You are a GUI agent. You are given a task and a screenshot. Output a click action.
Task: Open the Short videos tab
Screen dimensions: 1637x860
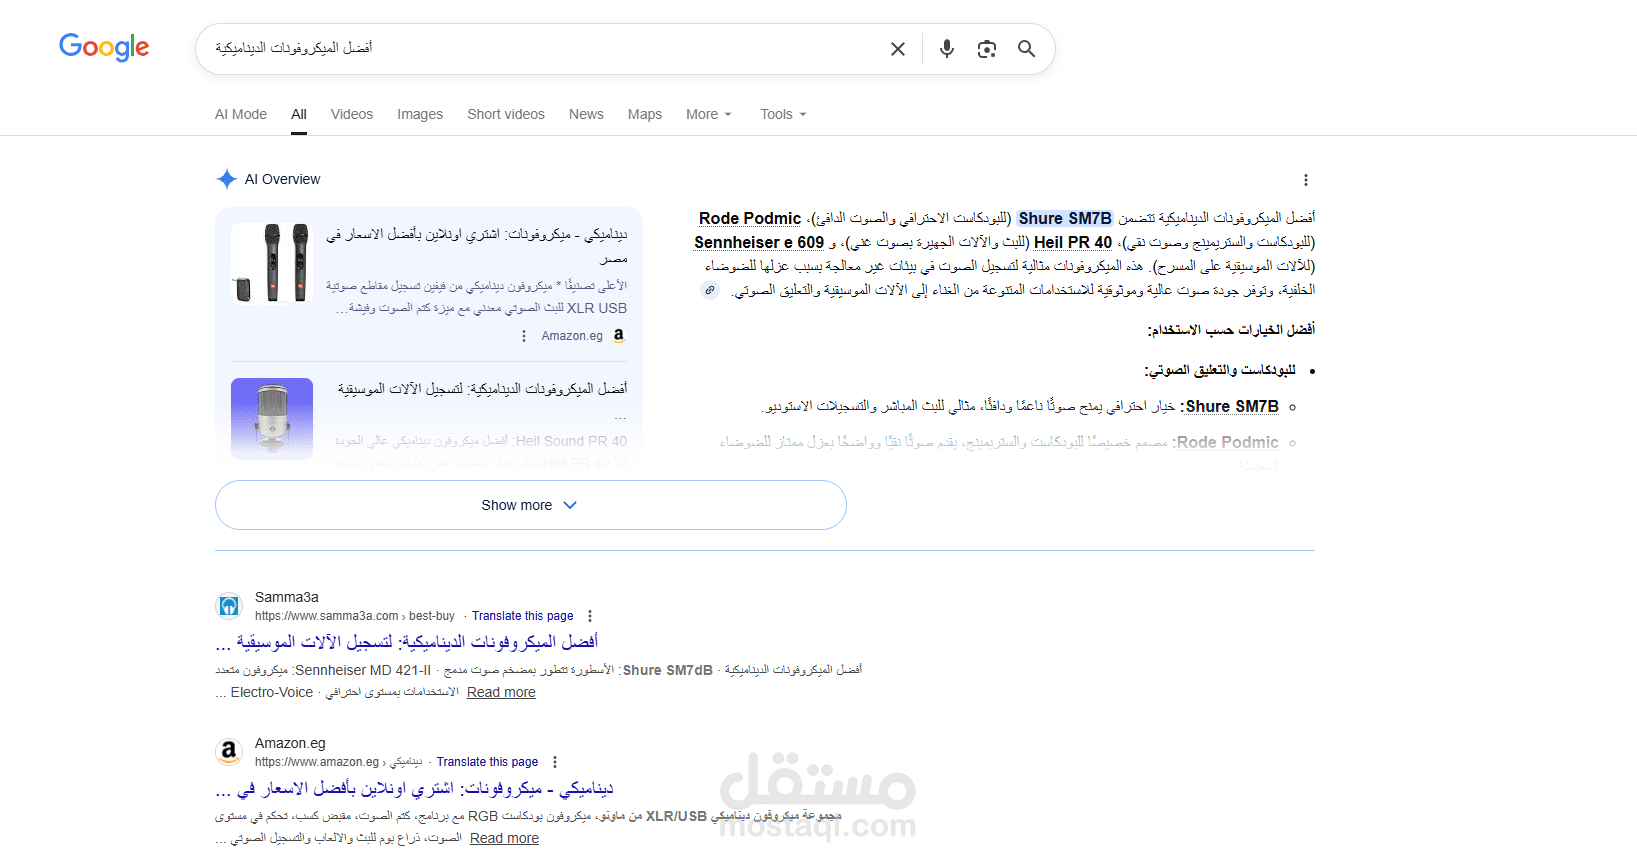coord(506,114)
